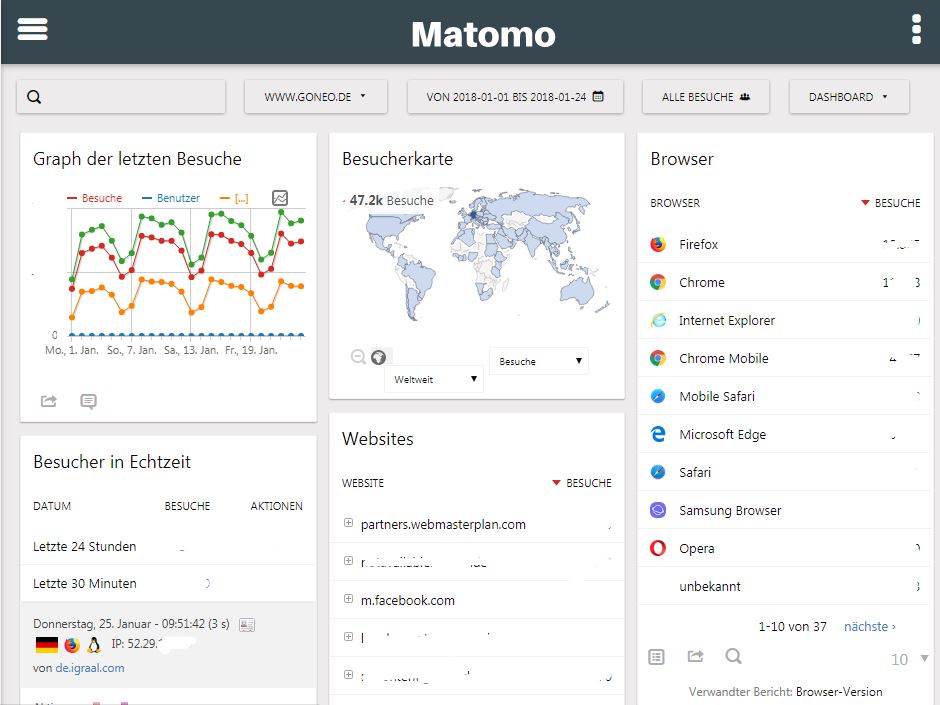
Task: Toggle the Benutzer series in graph legend
Action: pos(171,198)
